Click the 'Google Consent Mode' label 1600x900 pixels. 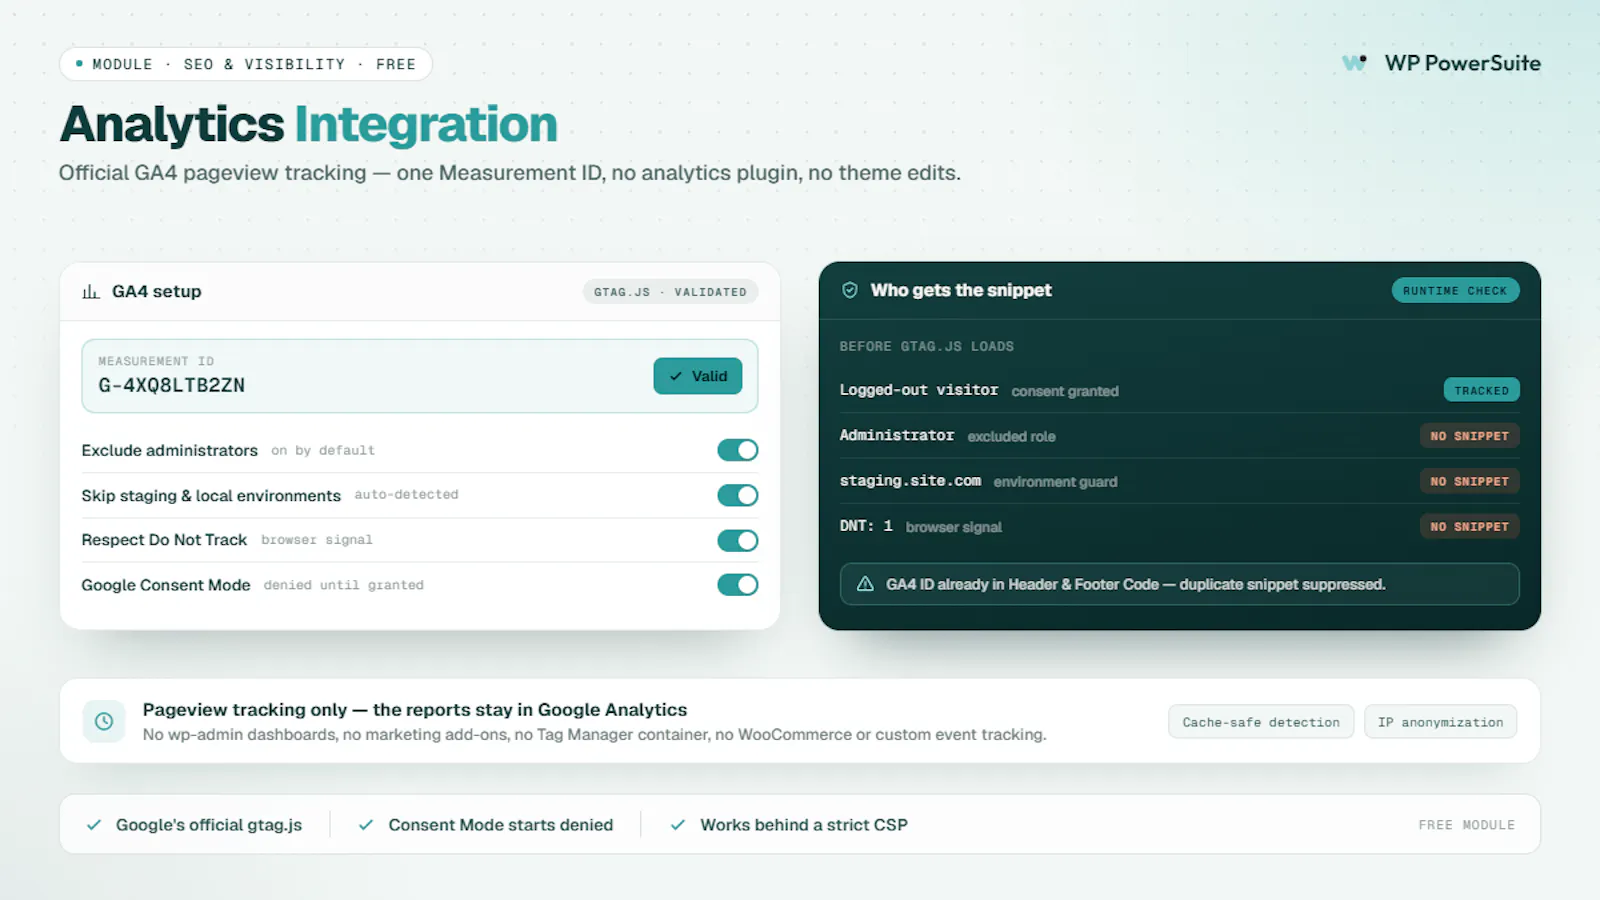(x=166, y=585)
